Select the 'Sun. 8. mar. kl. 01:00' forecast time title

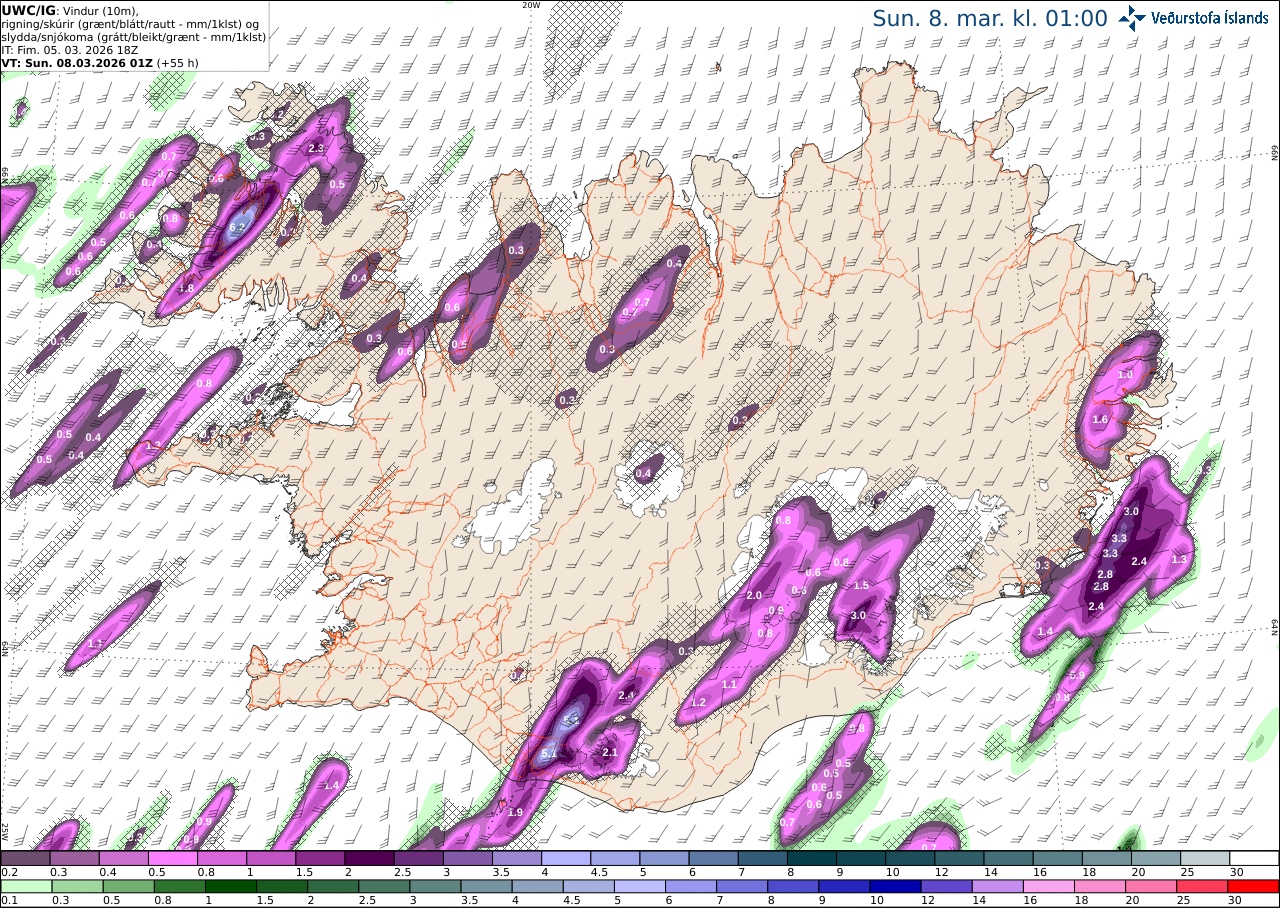point(990,19)
